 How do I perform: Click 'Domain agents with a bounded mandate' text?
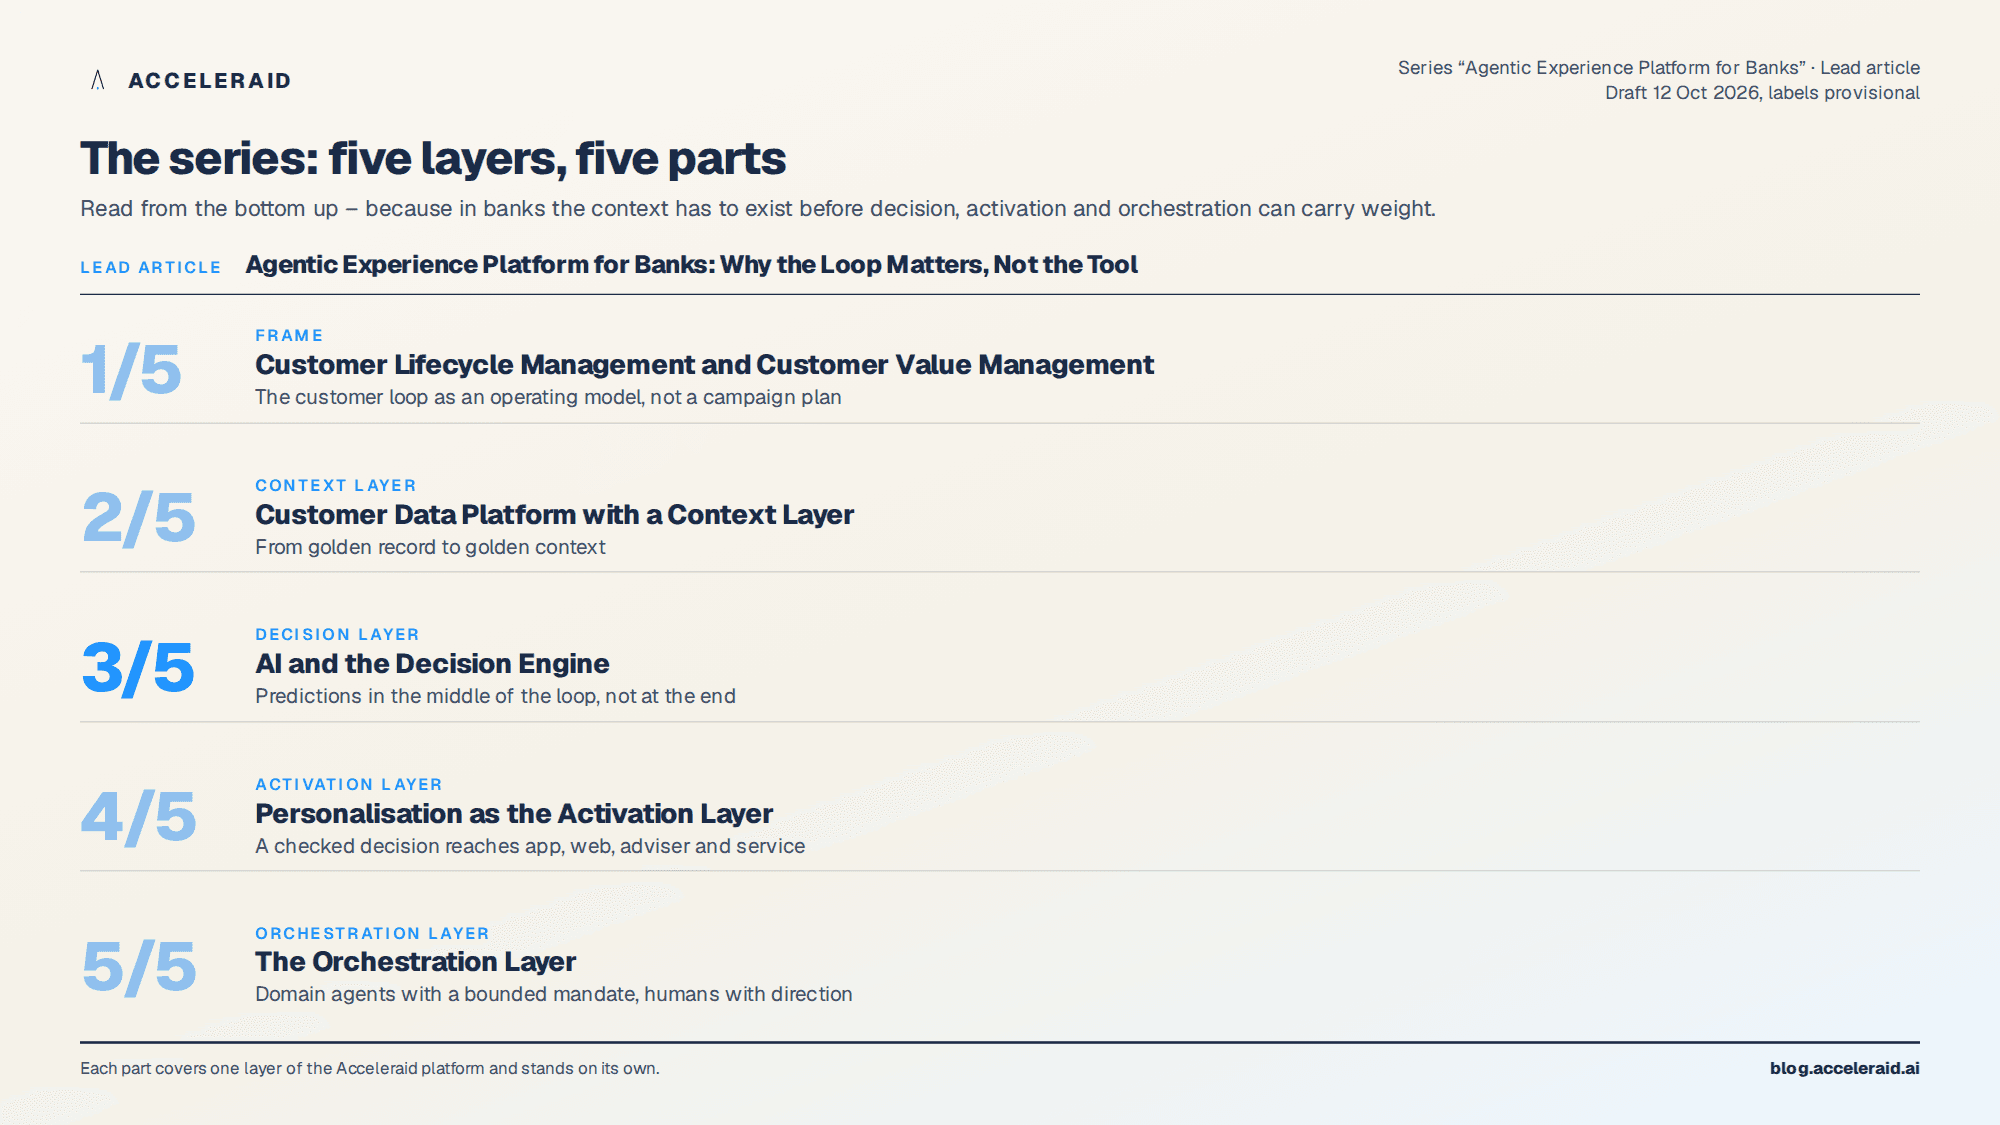pyautogui.click(x=554, y=994)
